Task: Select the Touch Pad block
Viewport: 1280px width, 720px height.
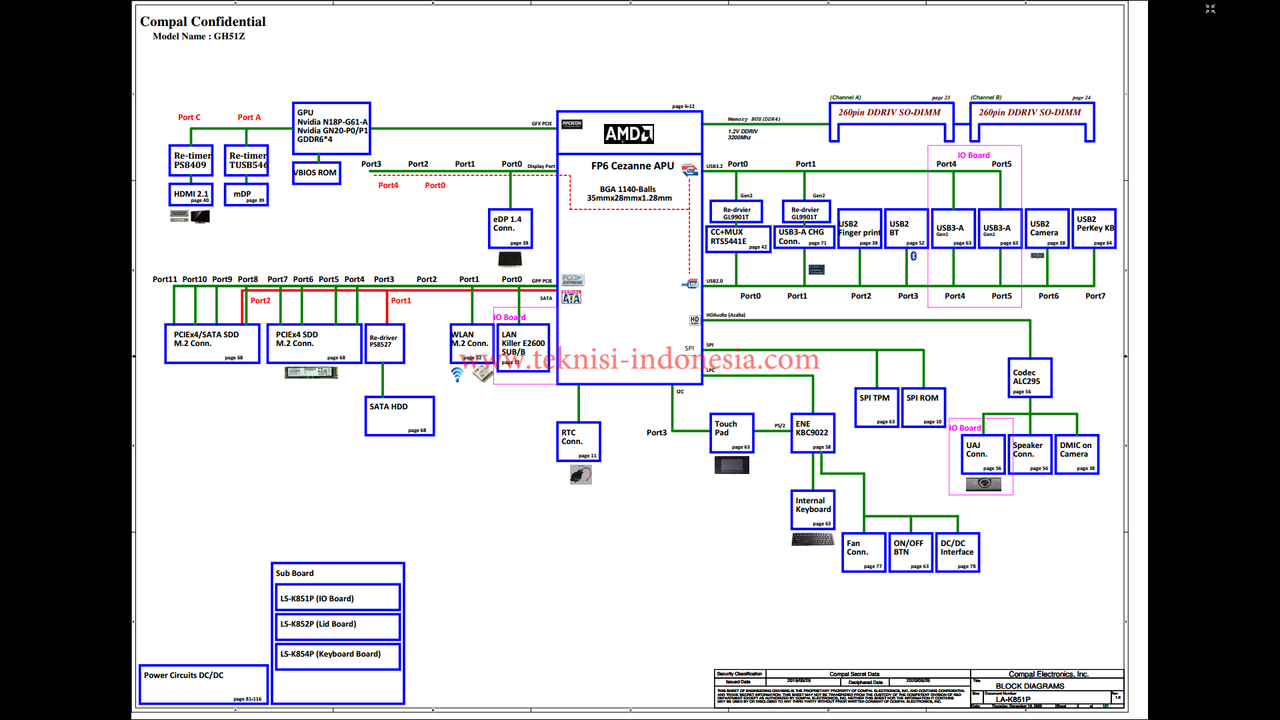Action: 732,432
